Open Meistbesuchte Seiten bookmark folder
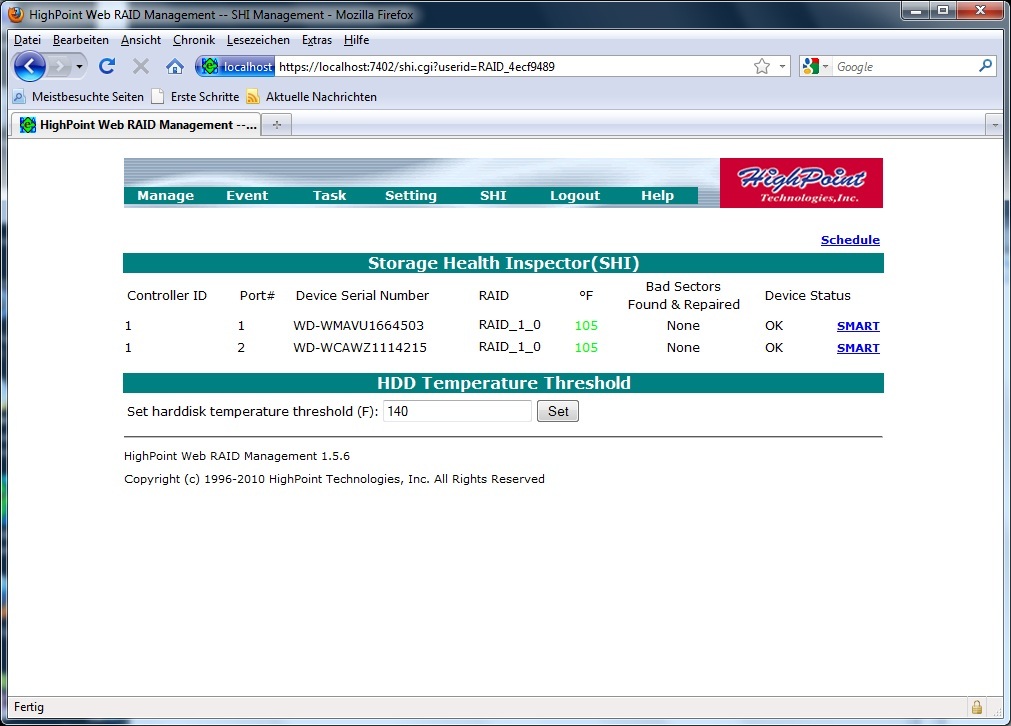This screenshot has height=726, width=1011. pos(79,97)
